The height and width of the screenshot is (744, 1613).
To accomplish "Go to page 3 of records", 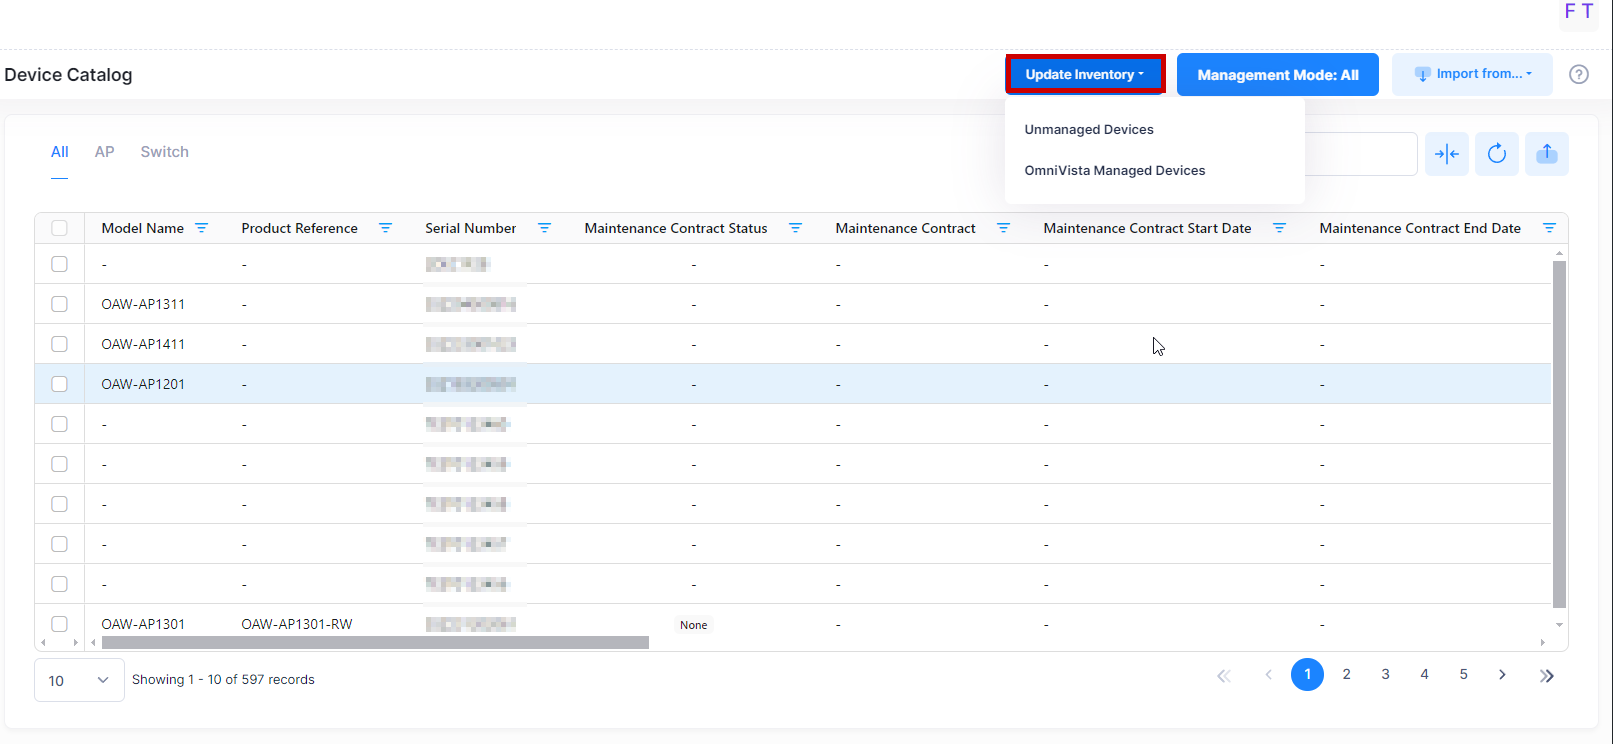I will pyautogui.click(x=1385, y=675).
